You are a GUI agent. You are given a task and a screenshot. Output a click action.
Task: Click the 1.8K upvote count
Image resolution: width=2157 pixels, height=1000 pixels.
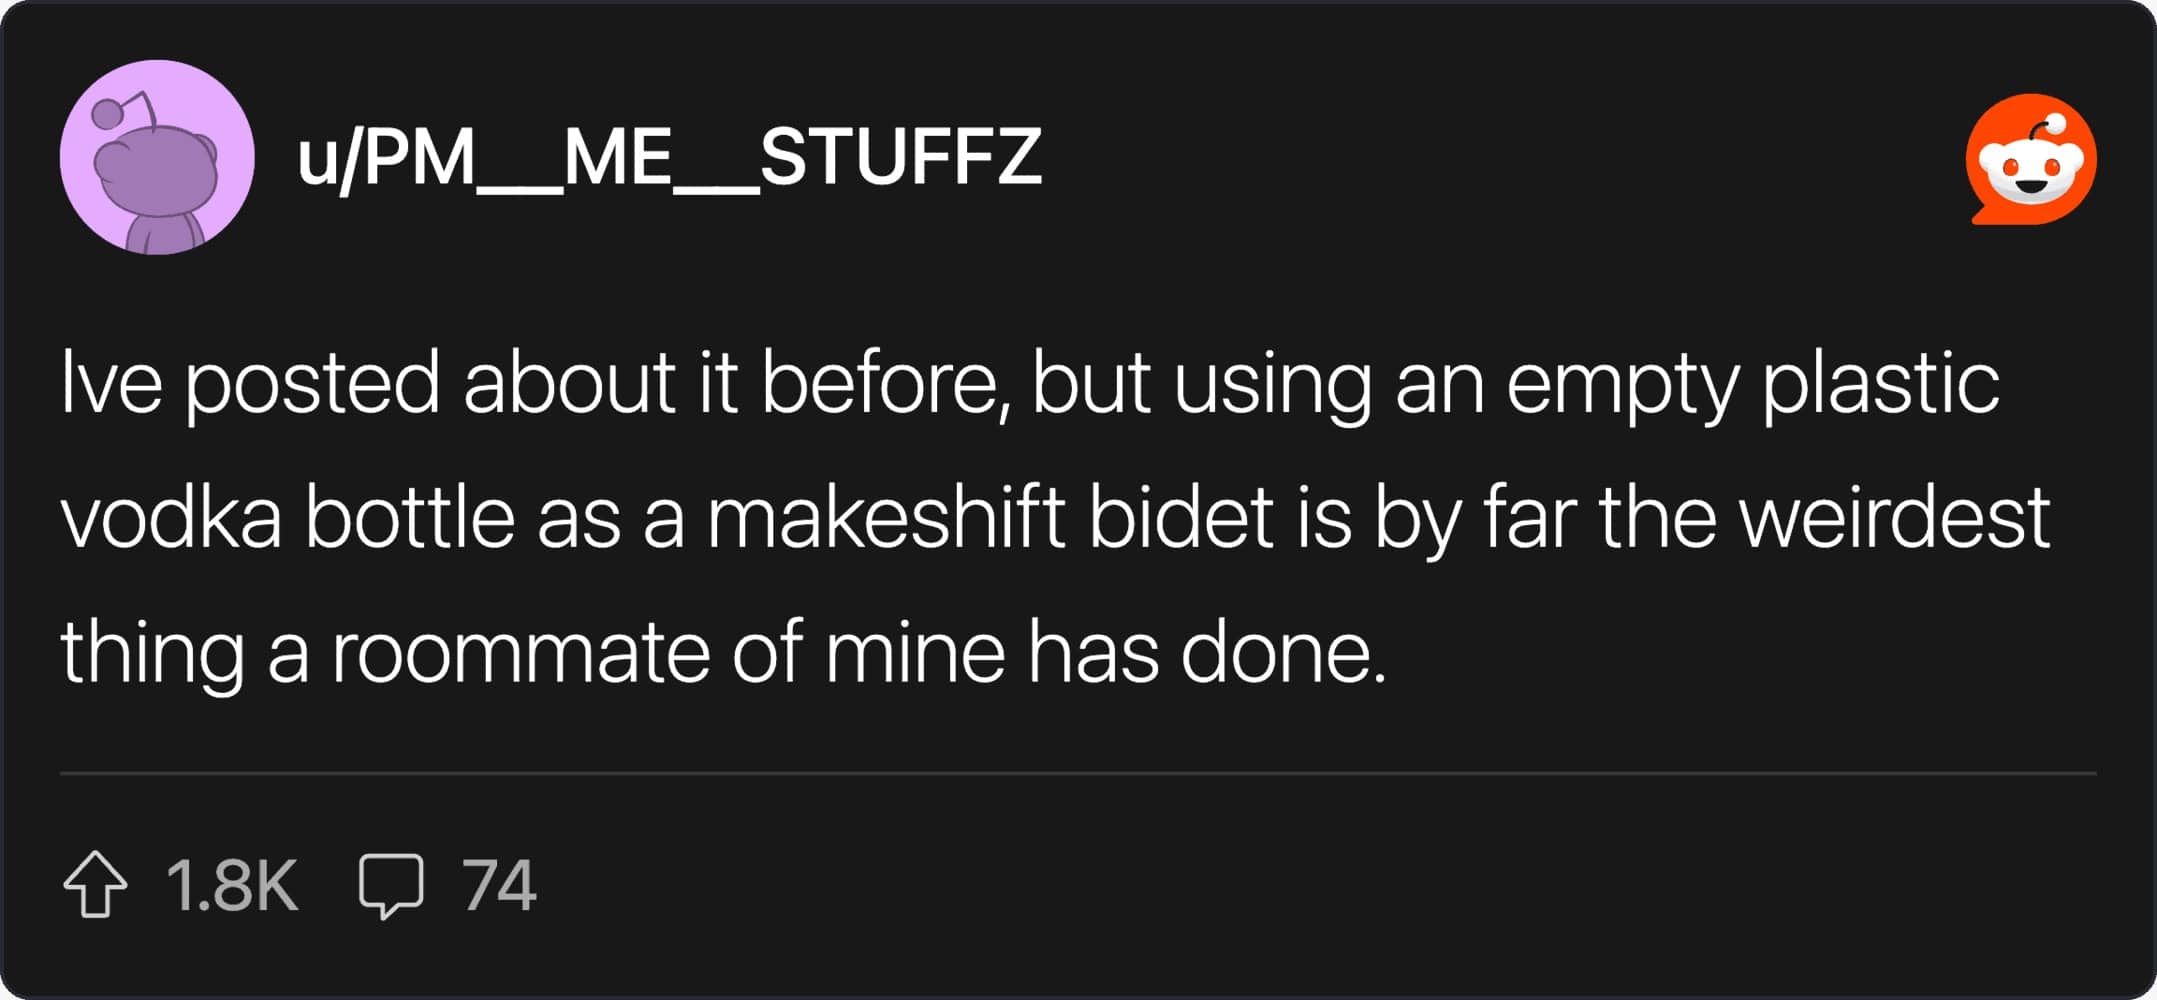coord(232,885)
